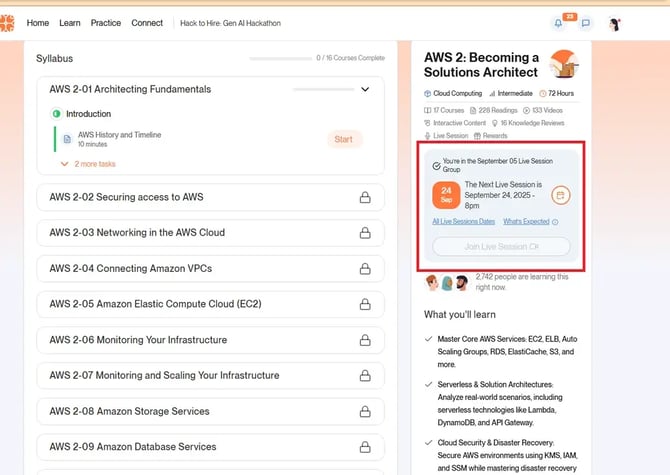670x475 pixels.
Task: Click the user profile avatar
Action: tap(615, 23)
